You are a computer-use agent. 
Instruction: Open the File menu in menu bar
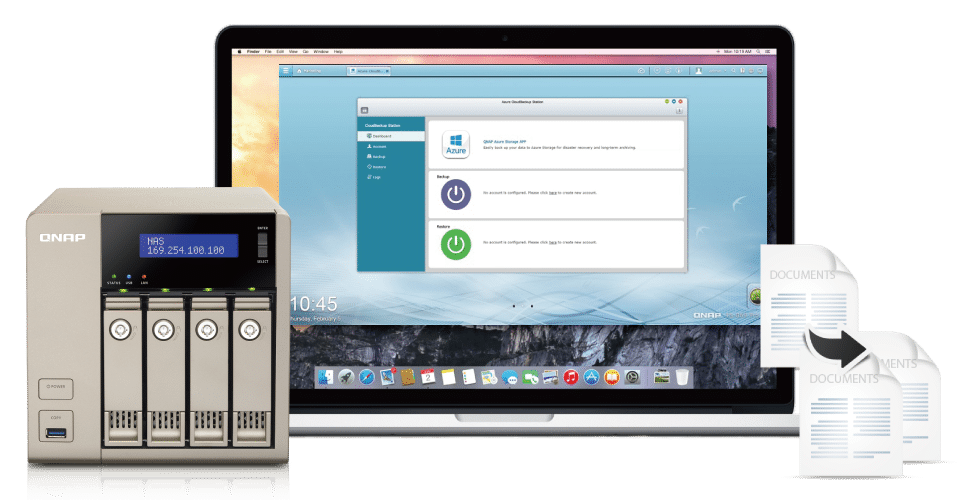268,52
